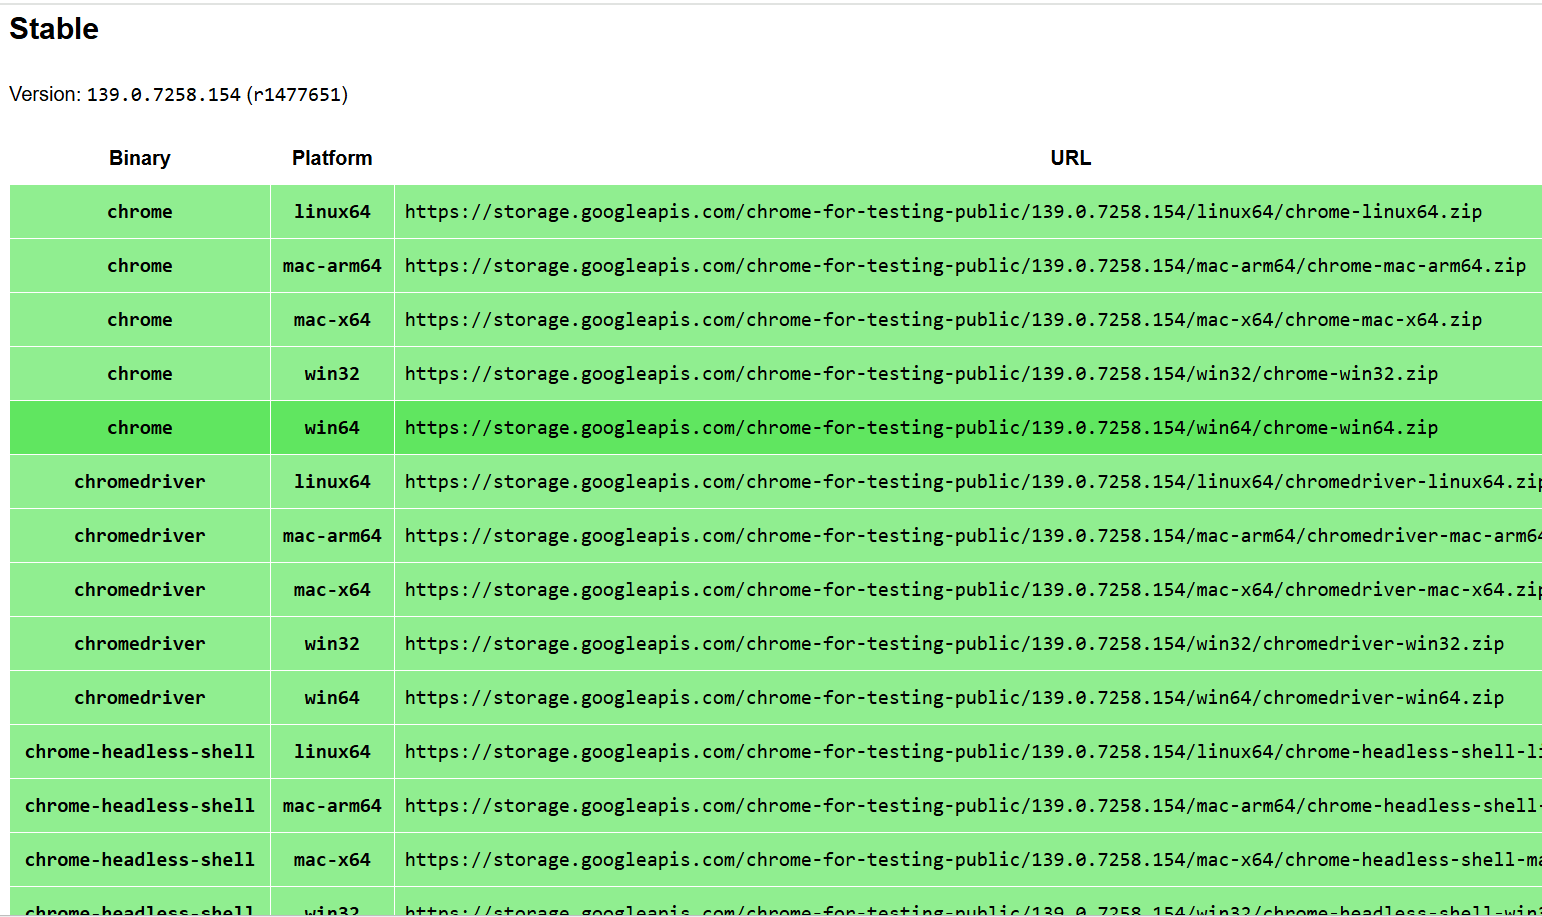Click the chrome-headless-shell linux64 URL

(x=973, y=752)
